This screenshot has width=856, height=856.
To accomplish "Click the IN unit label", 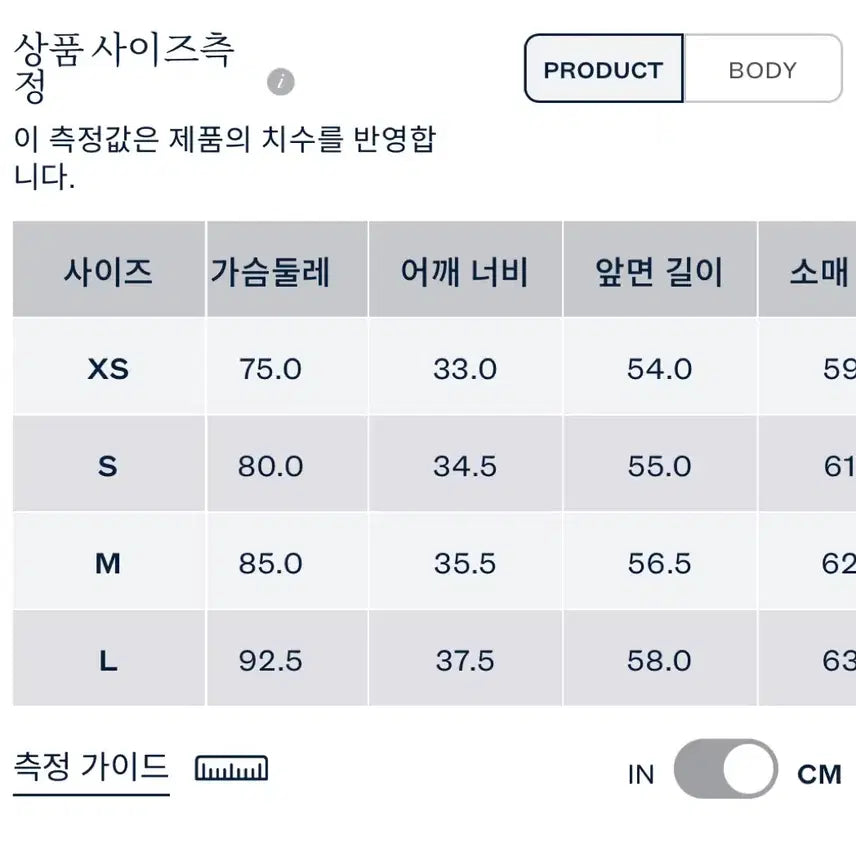I will 641,774.
